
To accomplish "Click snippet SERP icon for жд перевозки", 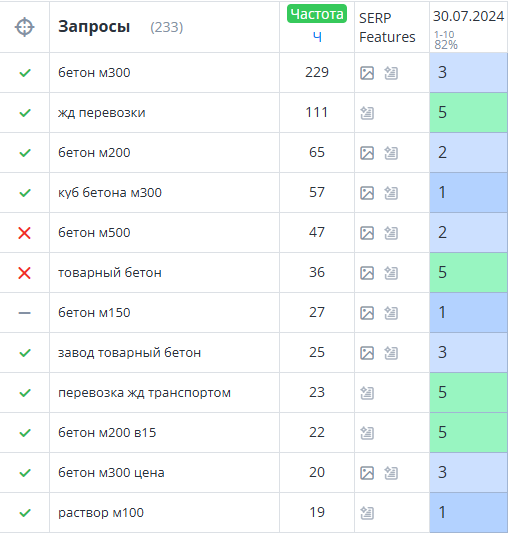I will pyautogui.click(x=367, y=113).
